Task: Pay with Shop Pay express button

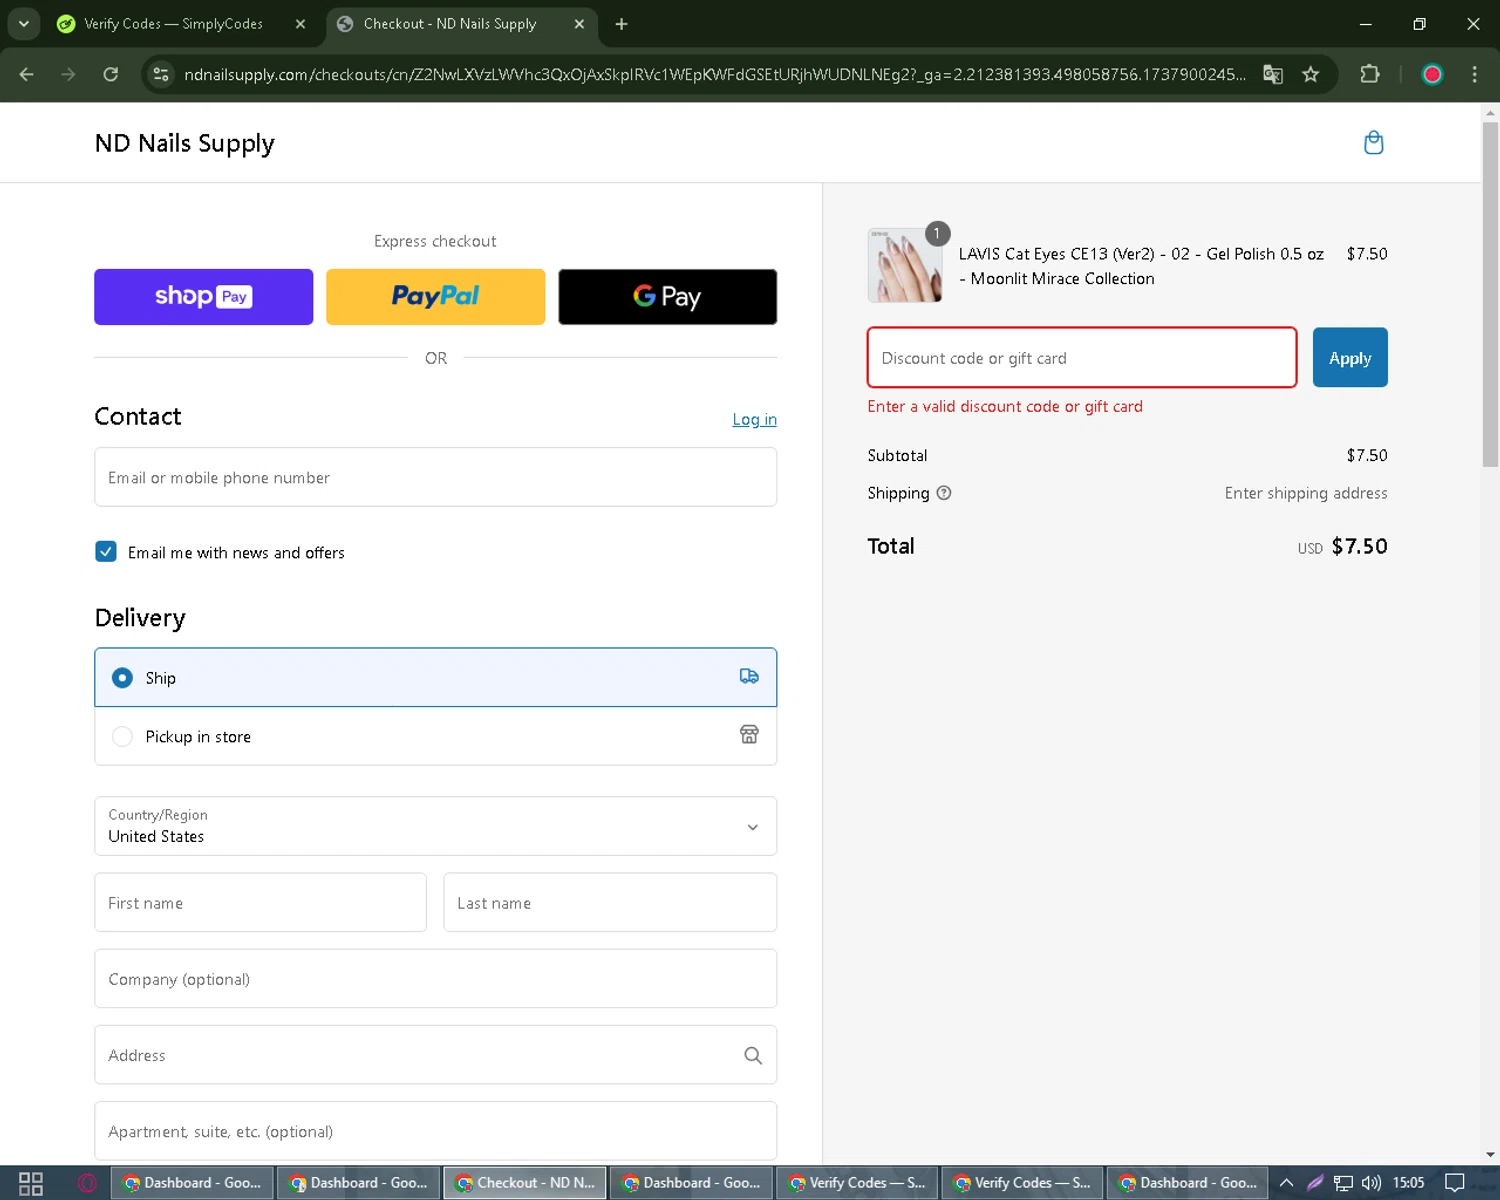Action: (x=203, y=297)
